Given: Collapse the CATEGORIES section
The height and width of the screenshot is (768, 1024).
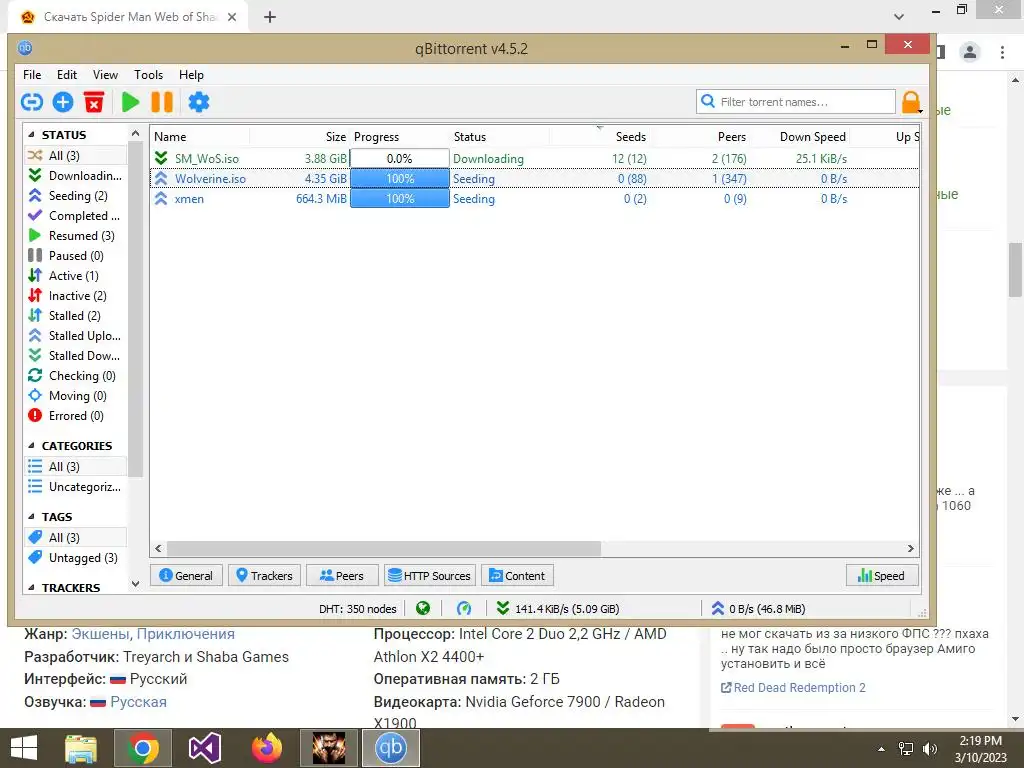Looking at the screenshot, I should point(31,445).
